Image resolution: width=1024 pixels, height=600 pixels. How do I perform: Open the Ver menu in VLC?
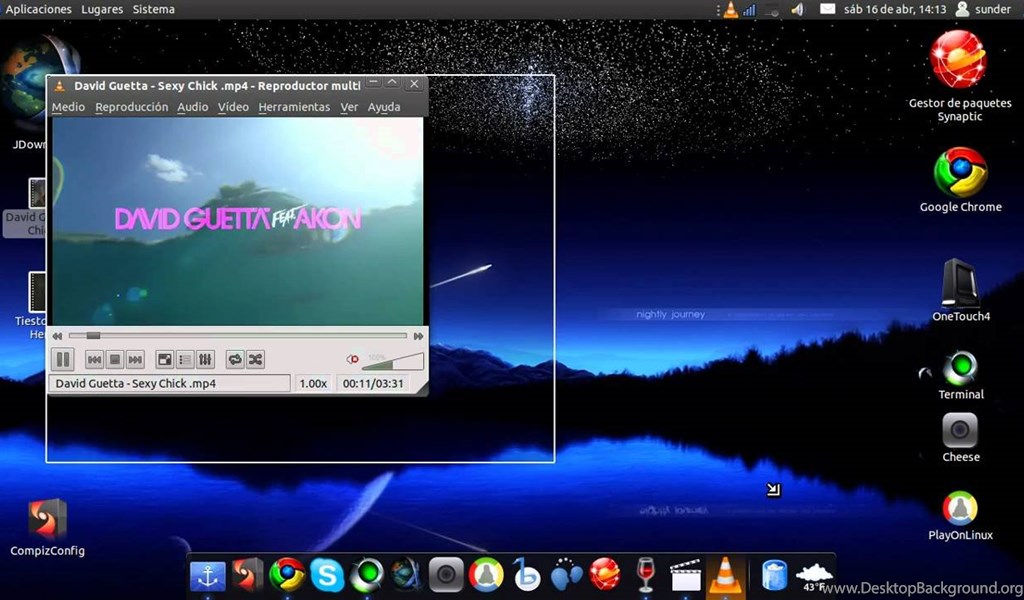click(349, 107)
